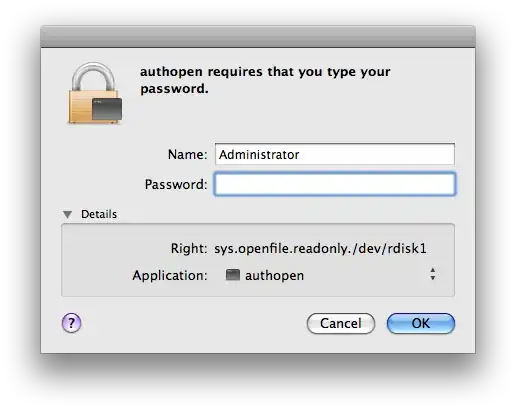The image size is (516, 409).
Task: Dismiss the dialog with Cancel
Action: (341, 323)
